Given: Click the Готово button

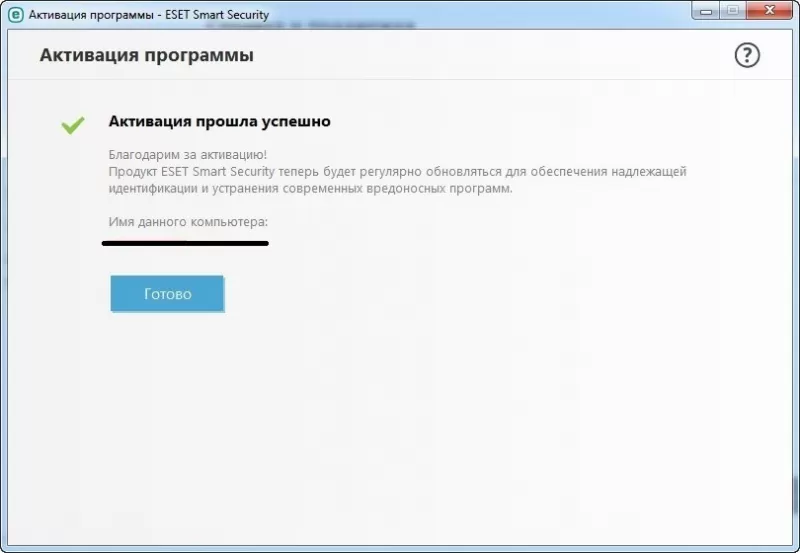Looking at the screenshot, I should 167,293.
